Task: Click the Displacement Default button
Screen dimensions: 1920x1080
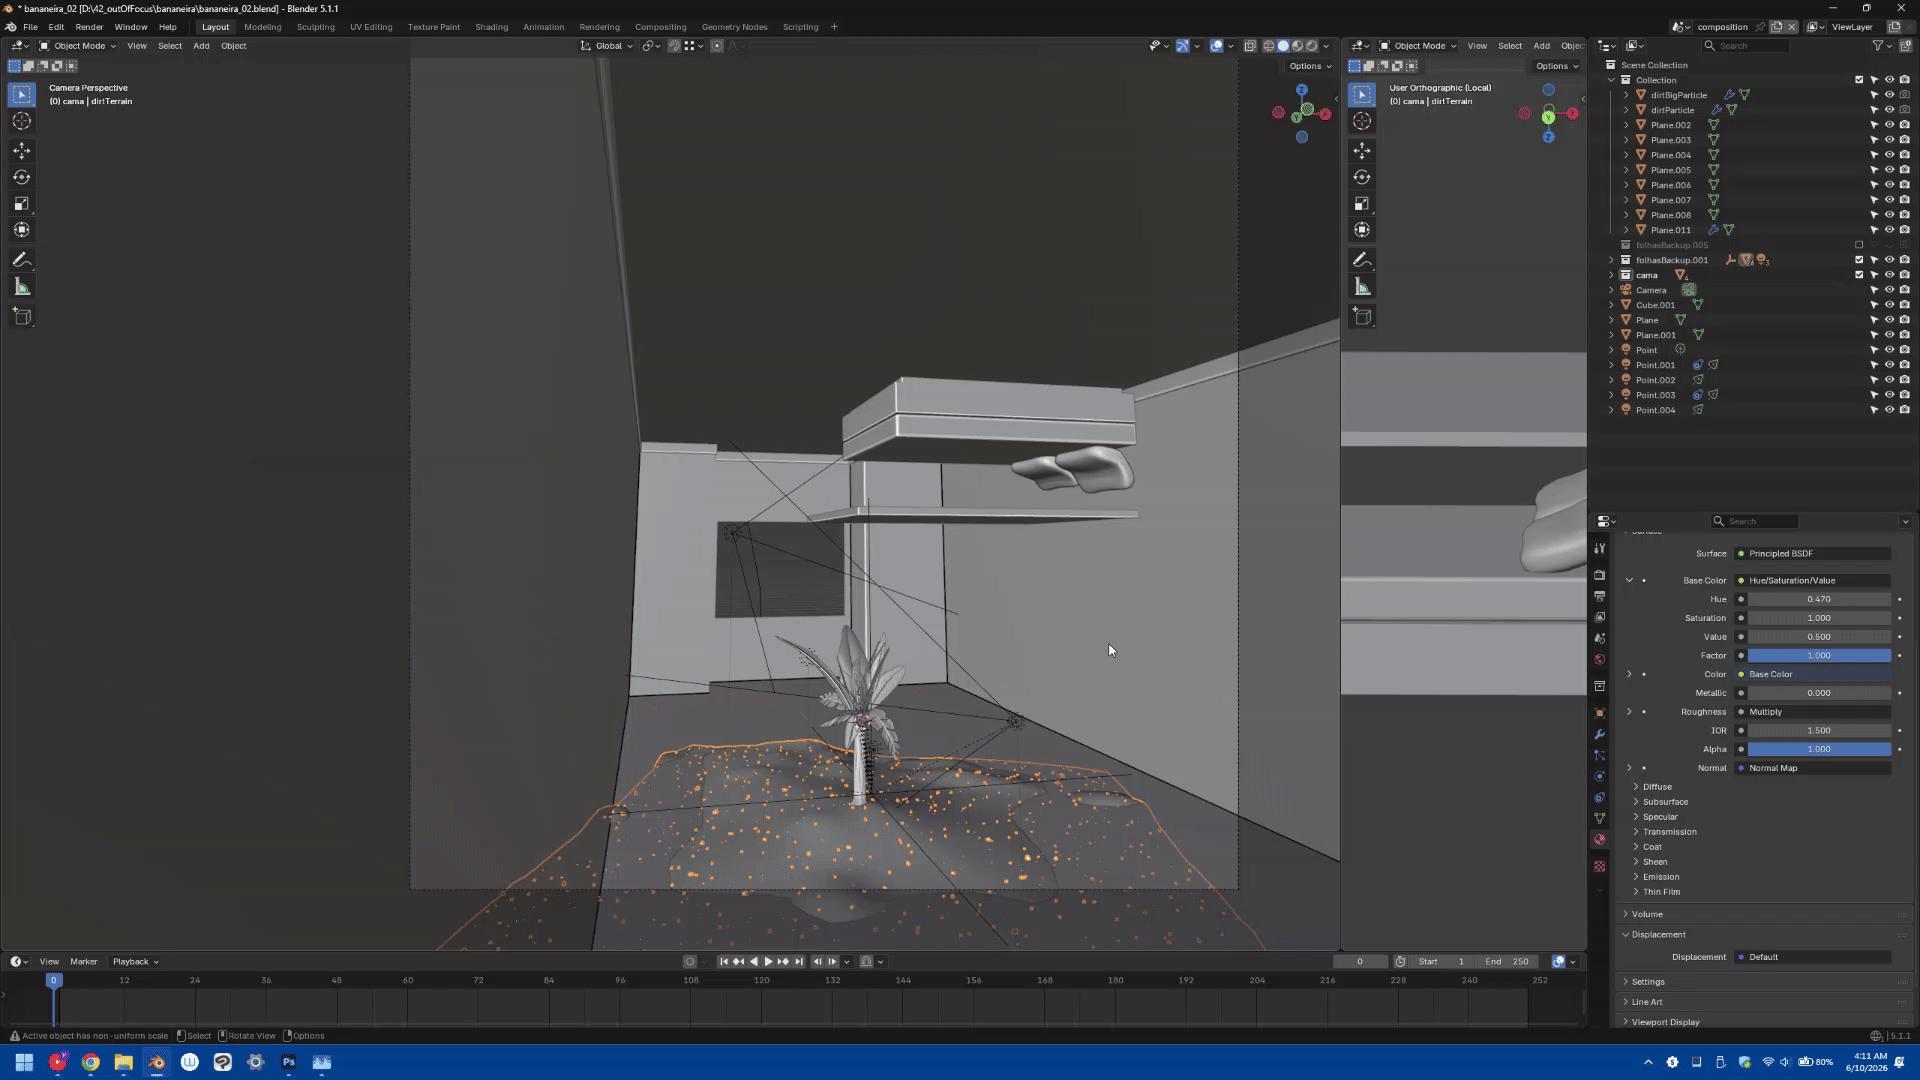Action: coord(1812,957)
